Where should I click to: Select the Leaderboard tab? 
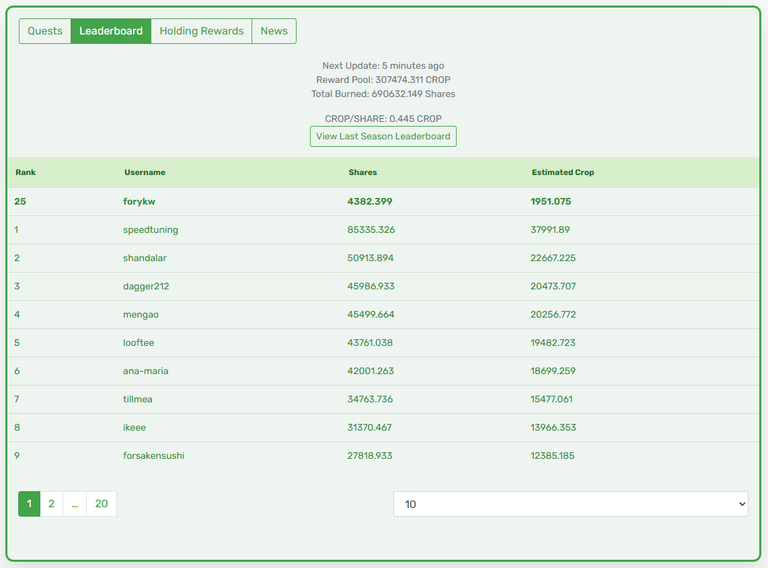(111, 31)
